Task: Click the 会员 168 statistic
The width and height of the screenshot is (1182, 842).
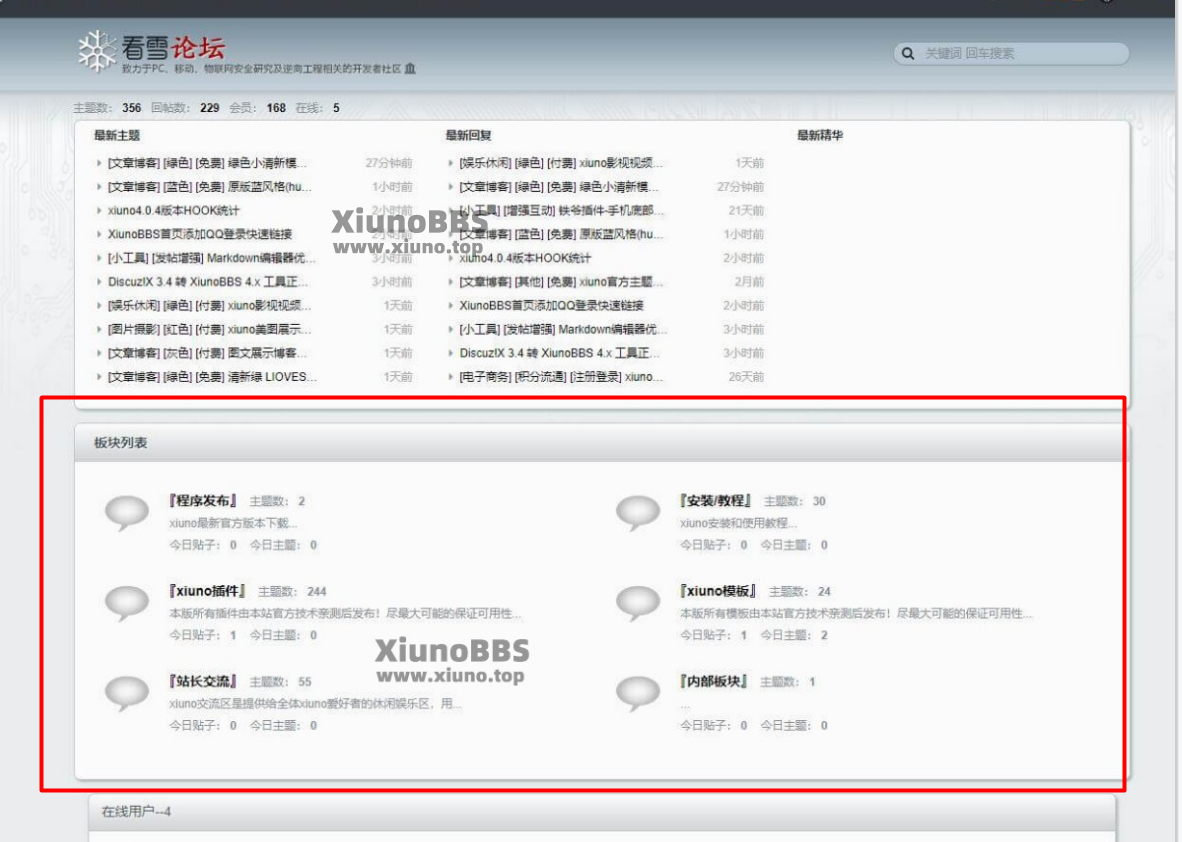Action: click(257, 108)
